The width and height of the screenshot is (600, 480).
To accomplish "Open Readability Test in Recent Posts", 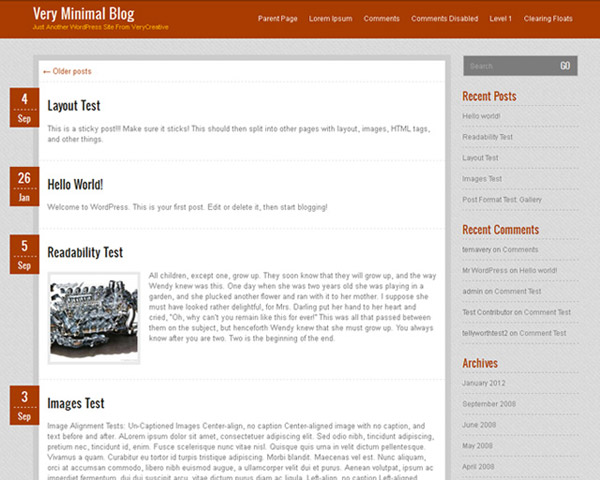I will tap(488, 137).
